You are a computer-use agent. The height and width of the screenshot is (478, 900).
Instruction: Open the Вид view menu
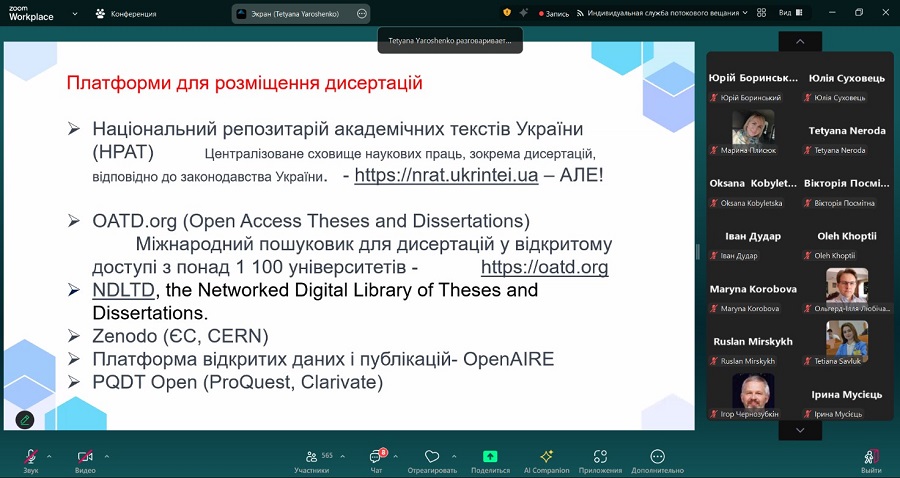point(790,13)
